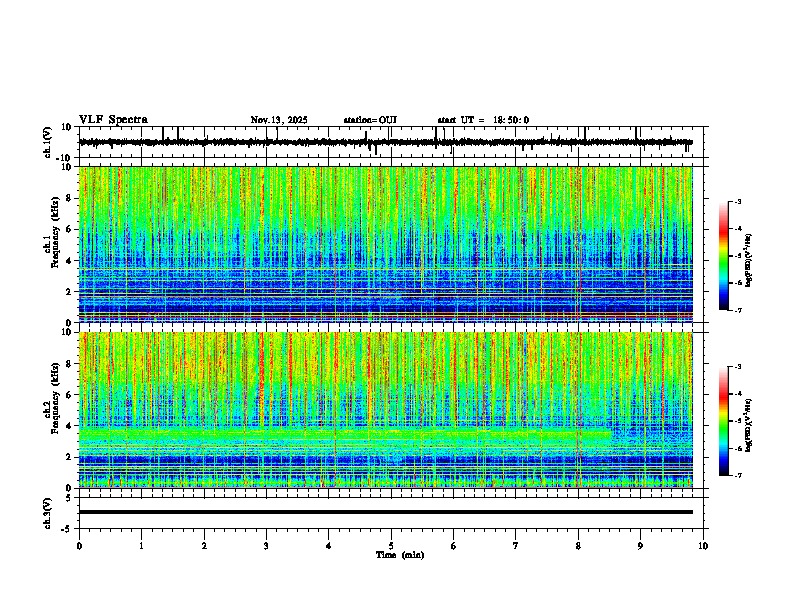
Task: Click the "-7" label on ch.1 colorbar
Action: (738, 310)
